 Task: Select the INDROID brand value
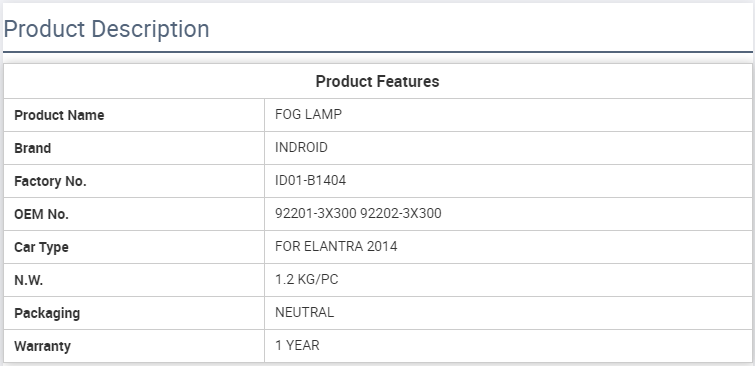(301, 147)
